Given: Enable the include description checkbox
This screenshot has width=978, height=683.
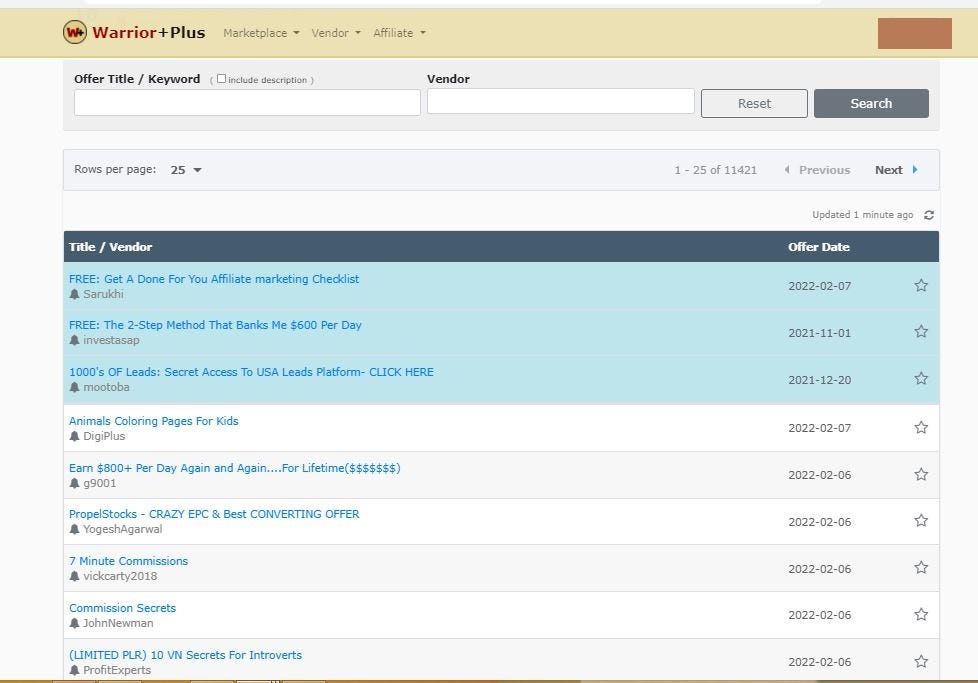Looking at the screenshot, I should [221, 79].
